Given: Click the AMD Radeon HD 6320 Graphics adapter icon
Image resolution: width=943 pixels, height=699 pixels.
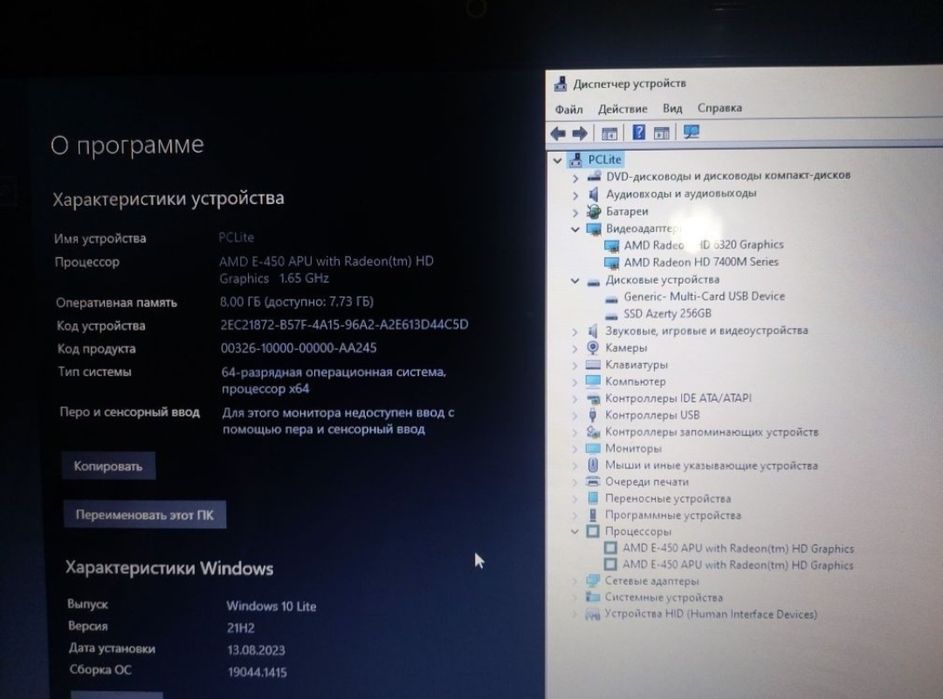Looking at the screenshot, I should tap(612, 246).
